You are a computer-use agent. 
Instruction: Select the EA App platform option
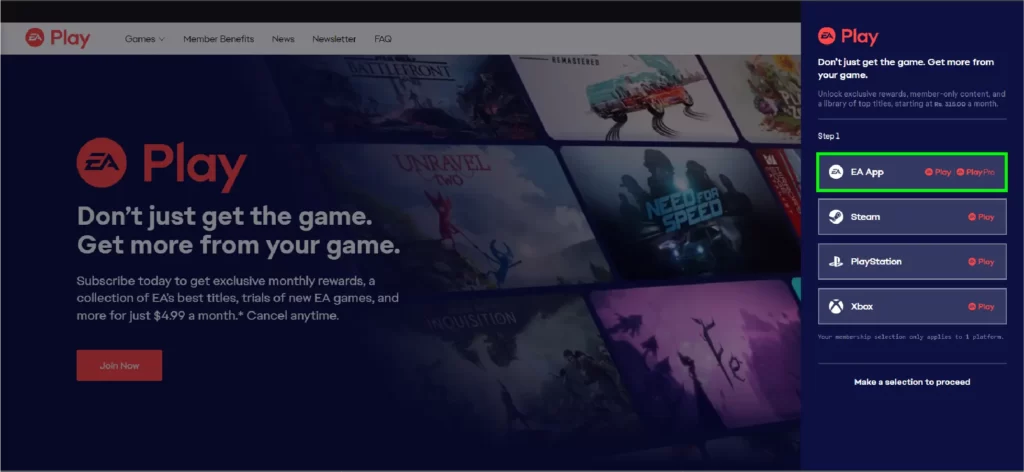pos(912,172)
